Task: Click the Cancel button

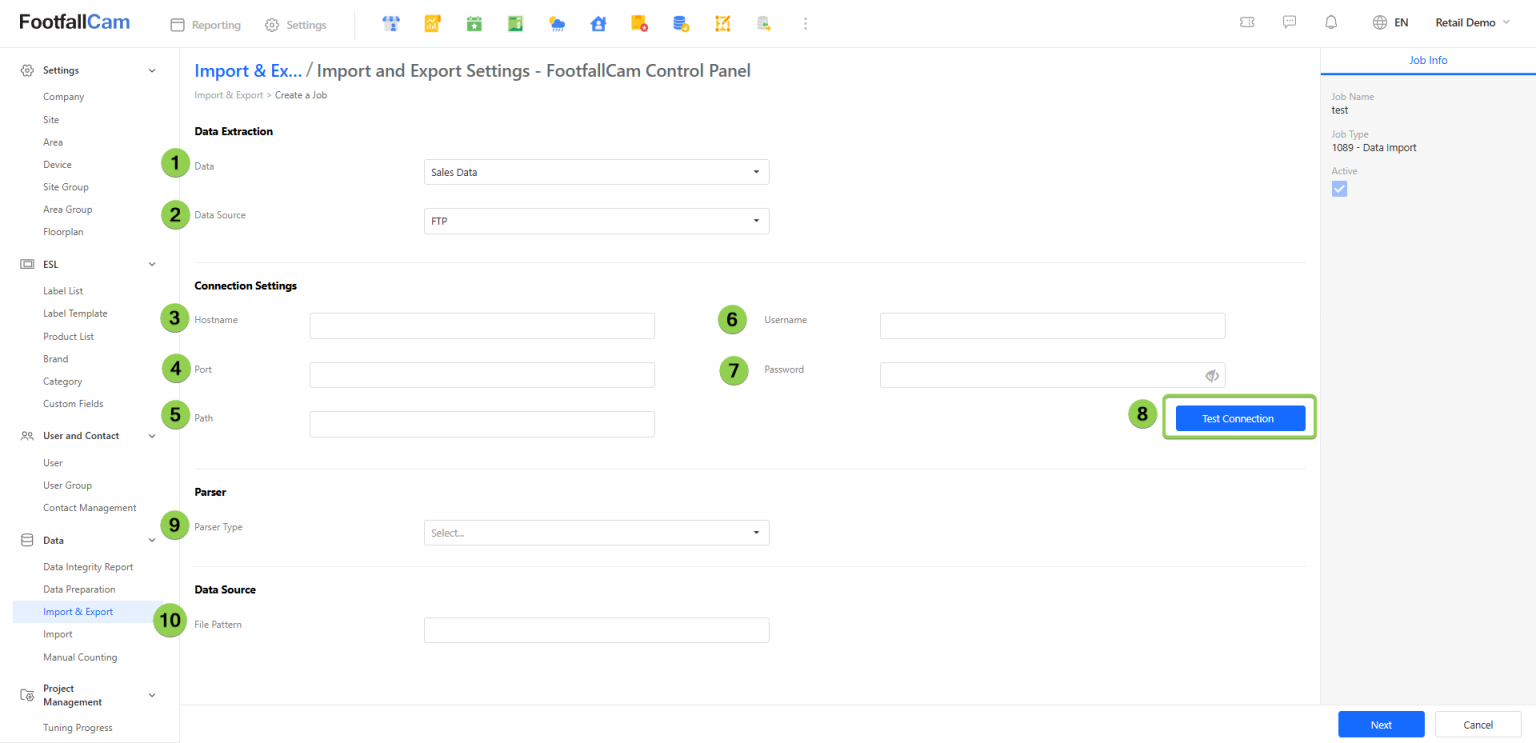Action: click(1478, 725)
